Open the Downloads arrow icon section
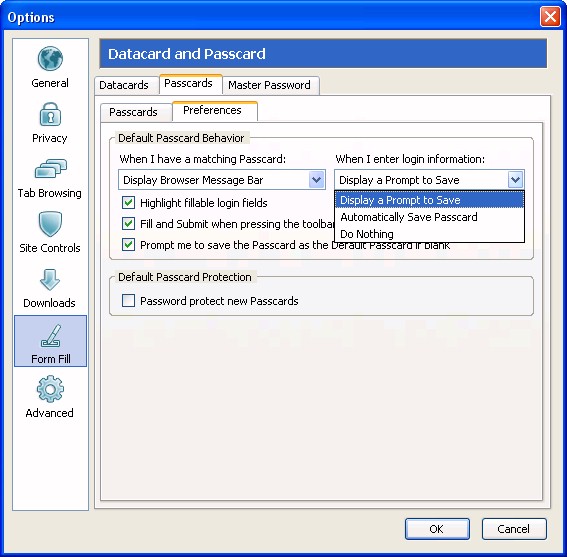Image resolution: width=567 pixels, height=557 pixels. pyautogui.click(x=50, y=279)
